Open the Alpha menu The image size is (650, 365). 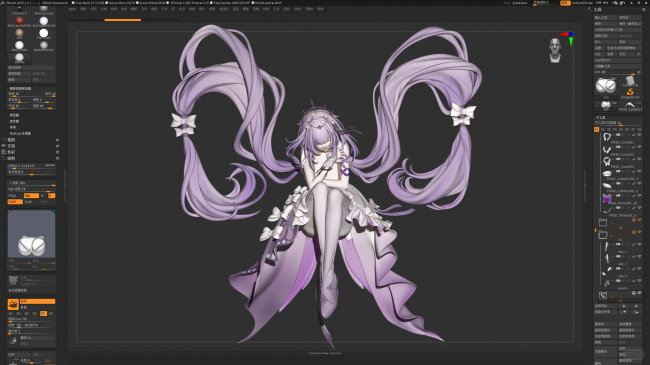(72, 9)
